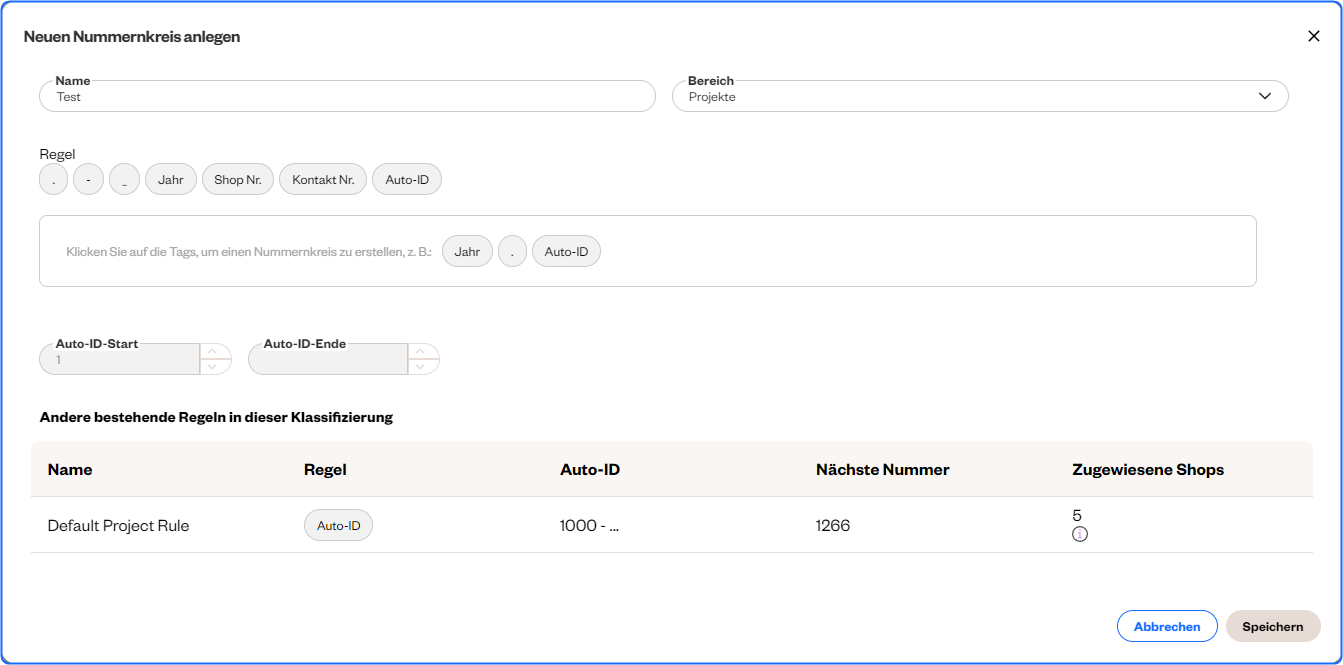The width and height of the screenshot is (1343, 665).
Task: Close the Neuen Nummernkreis anlegen dialog
Action: tap(1314, 36)
